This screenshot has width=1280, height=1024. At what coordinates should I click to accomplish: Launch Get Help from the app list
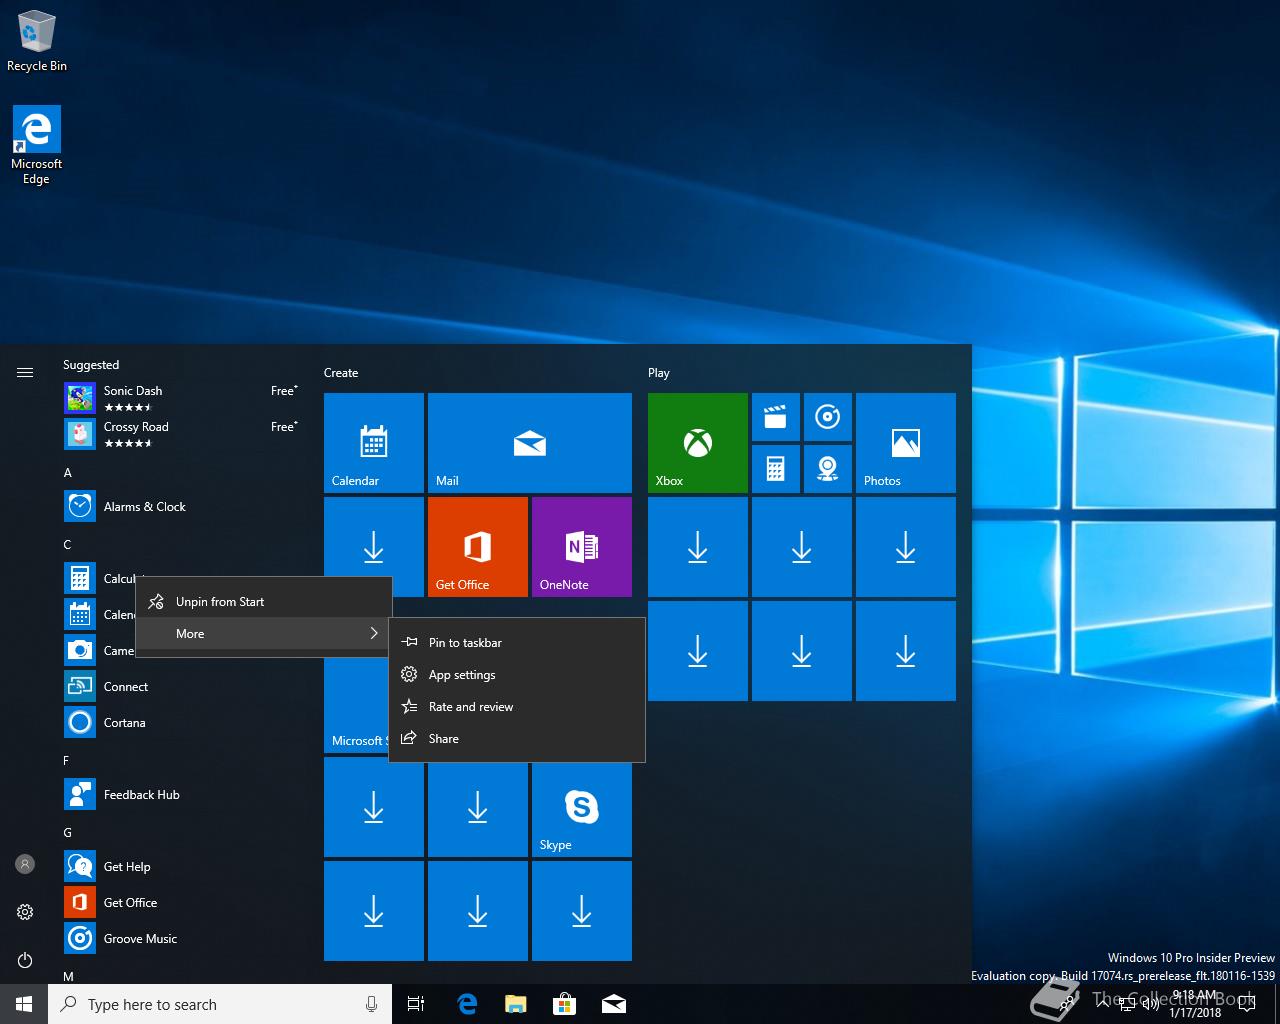click(182, 867)
